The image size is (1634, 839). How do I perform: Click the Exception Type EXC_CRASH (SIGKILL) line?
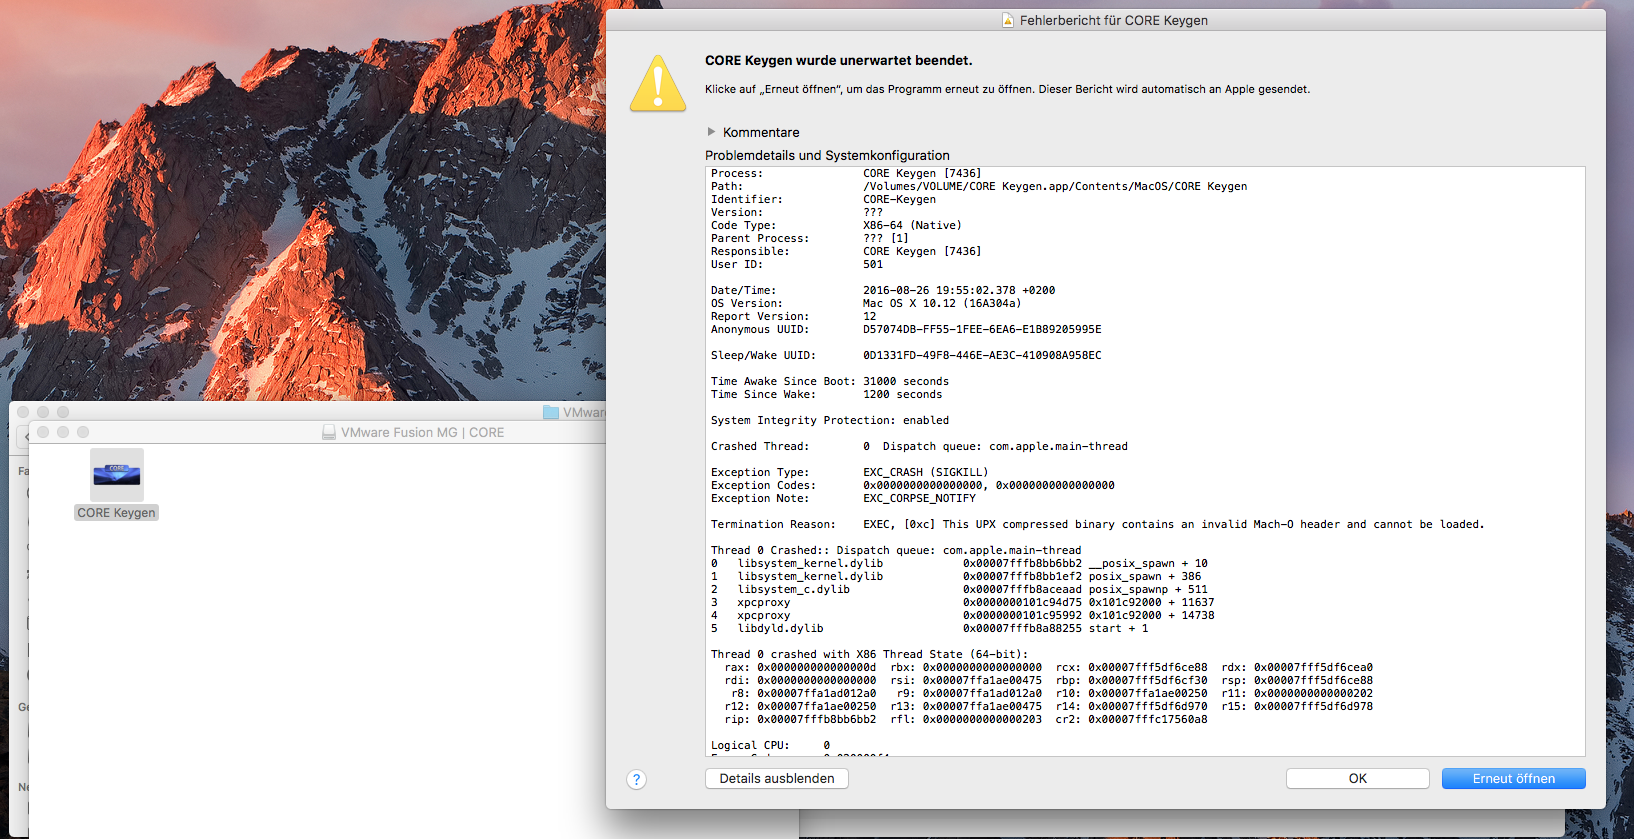(x=849, y=472)
